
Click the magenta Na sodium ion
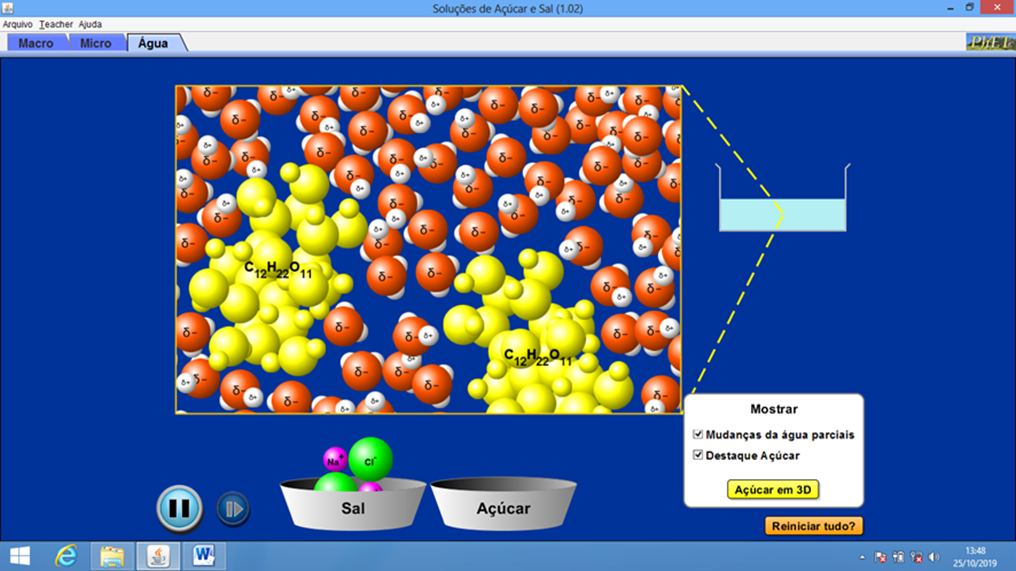[x=335, y=459]
